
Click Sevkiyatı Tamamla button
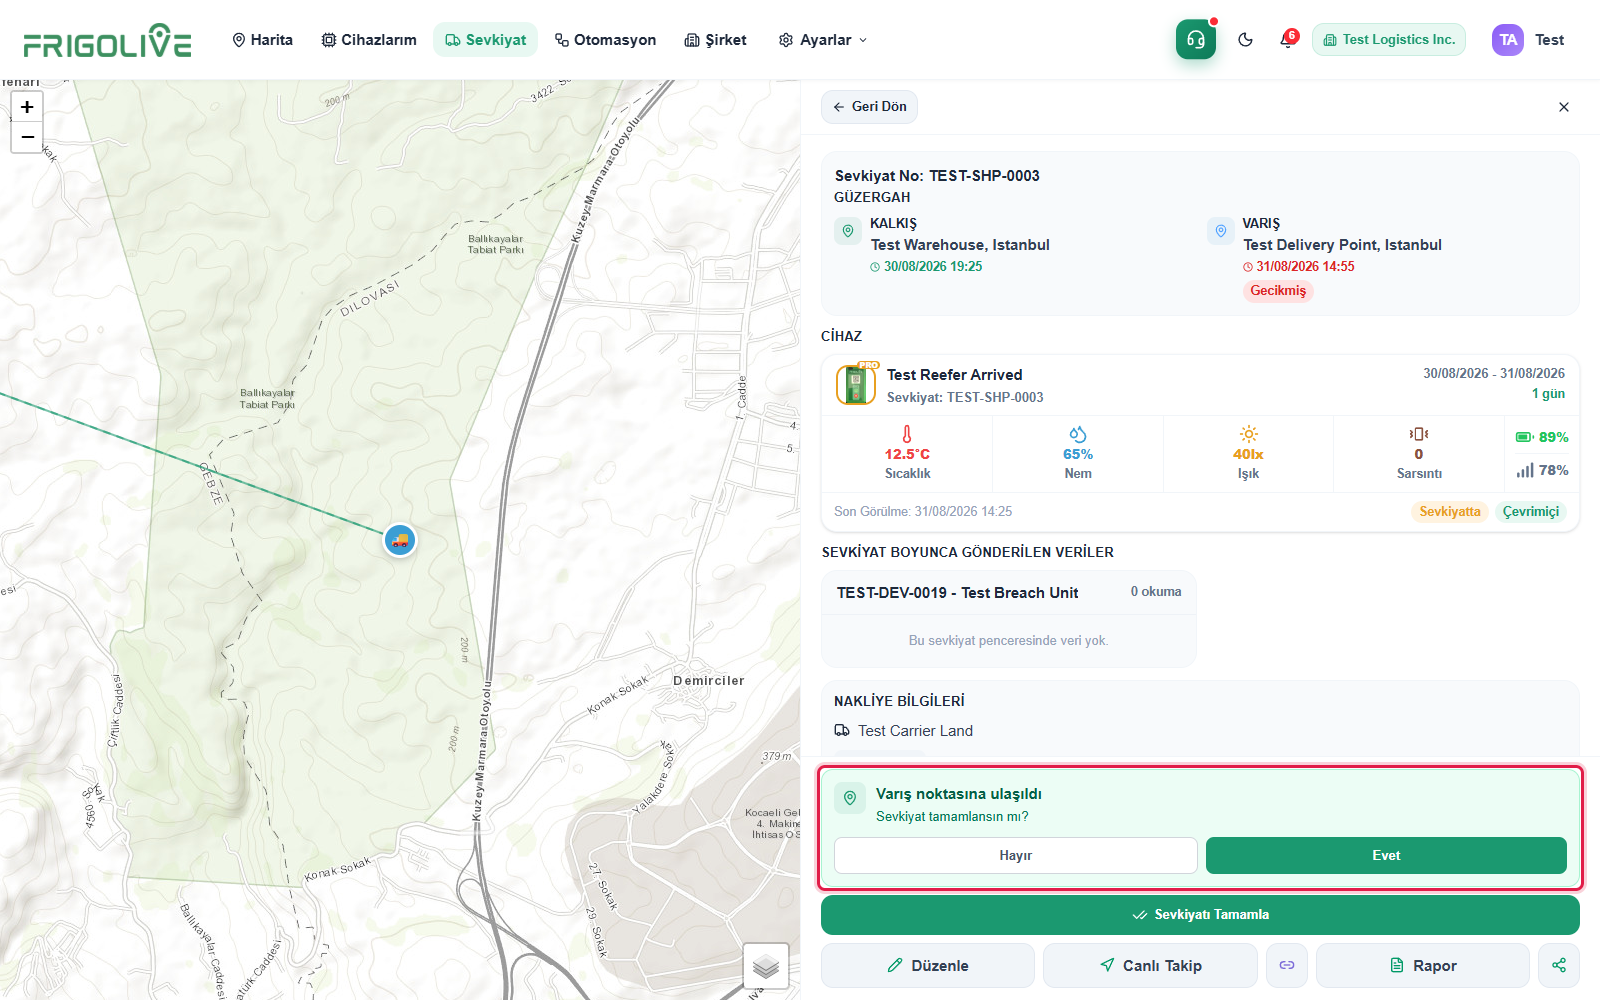point(1200,915)
